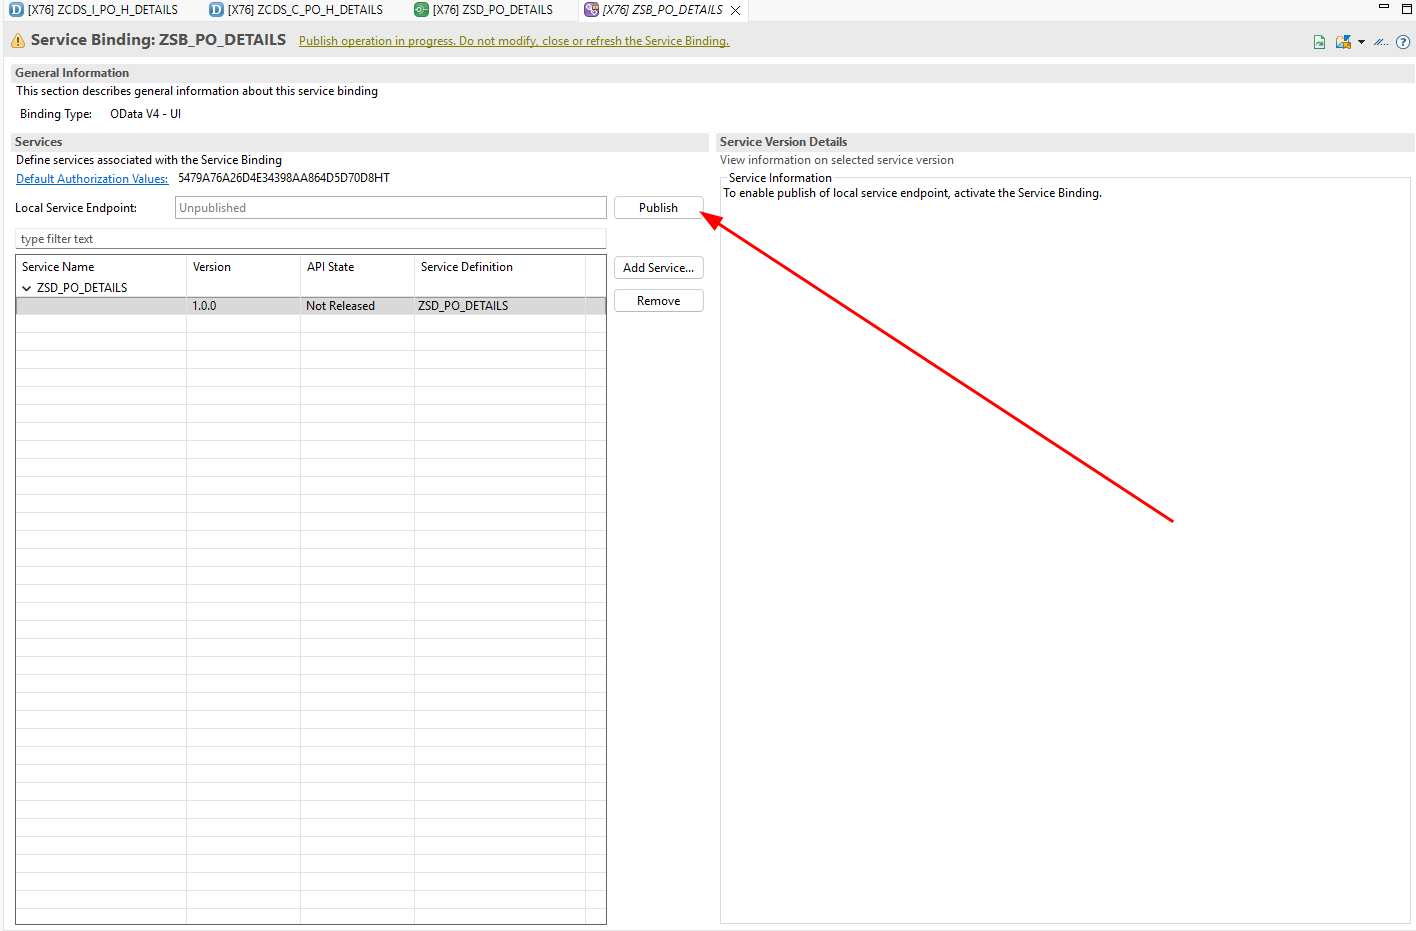
Task: Click the Publish button
Action: tap(658, 208)
